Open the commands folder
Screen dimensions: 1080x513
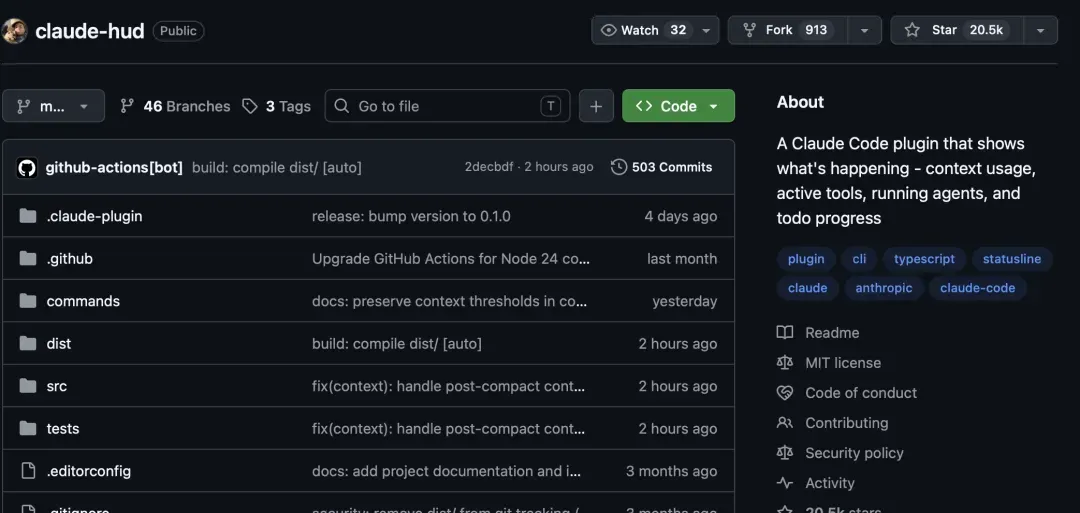pos(83,301)
